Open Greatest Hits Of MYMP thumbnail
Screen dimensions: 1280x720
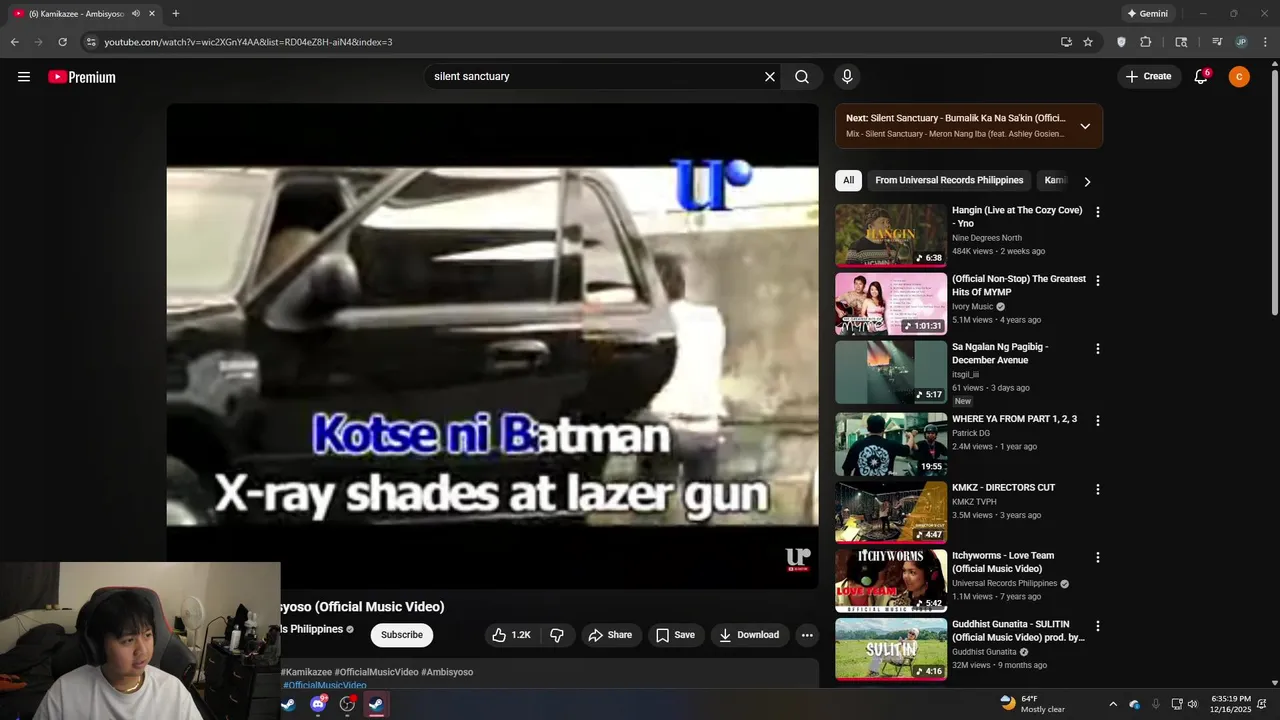click(891, 304)
